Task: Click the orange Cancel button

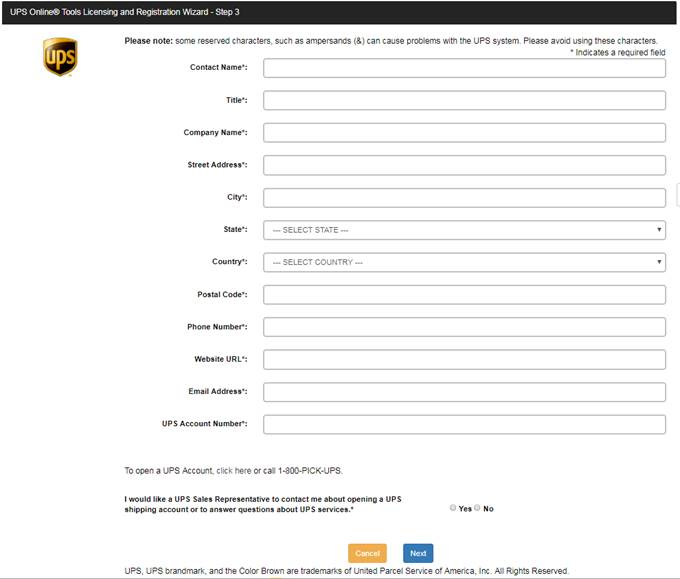Action: coord(367,553)
